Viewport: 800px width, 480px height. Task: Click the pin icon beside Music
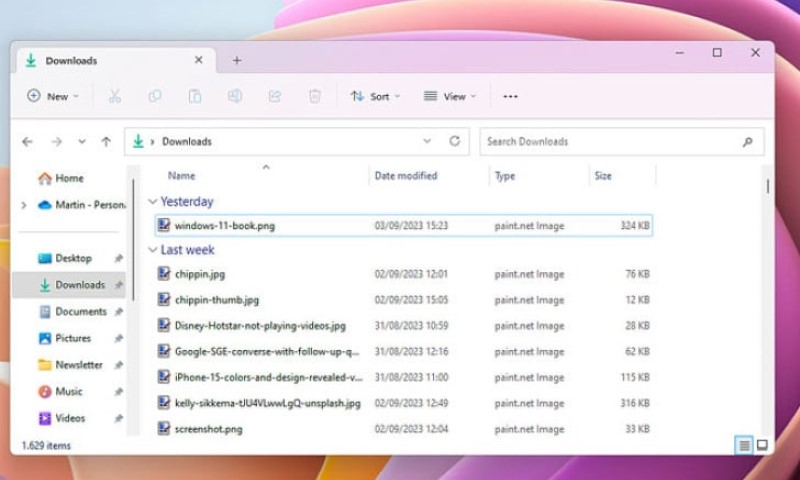tap(118, 392)
